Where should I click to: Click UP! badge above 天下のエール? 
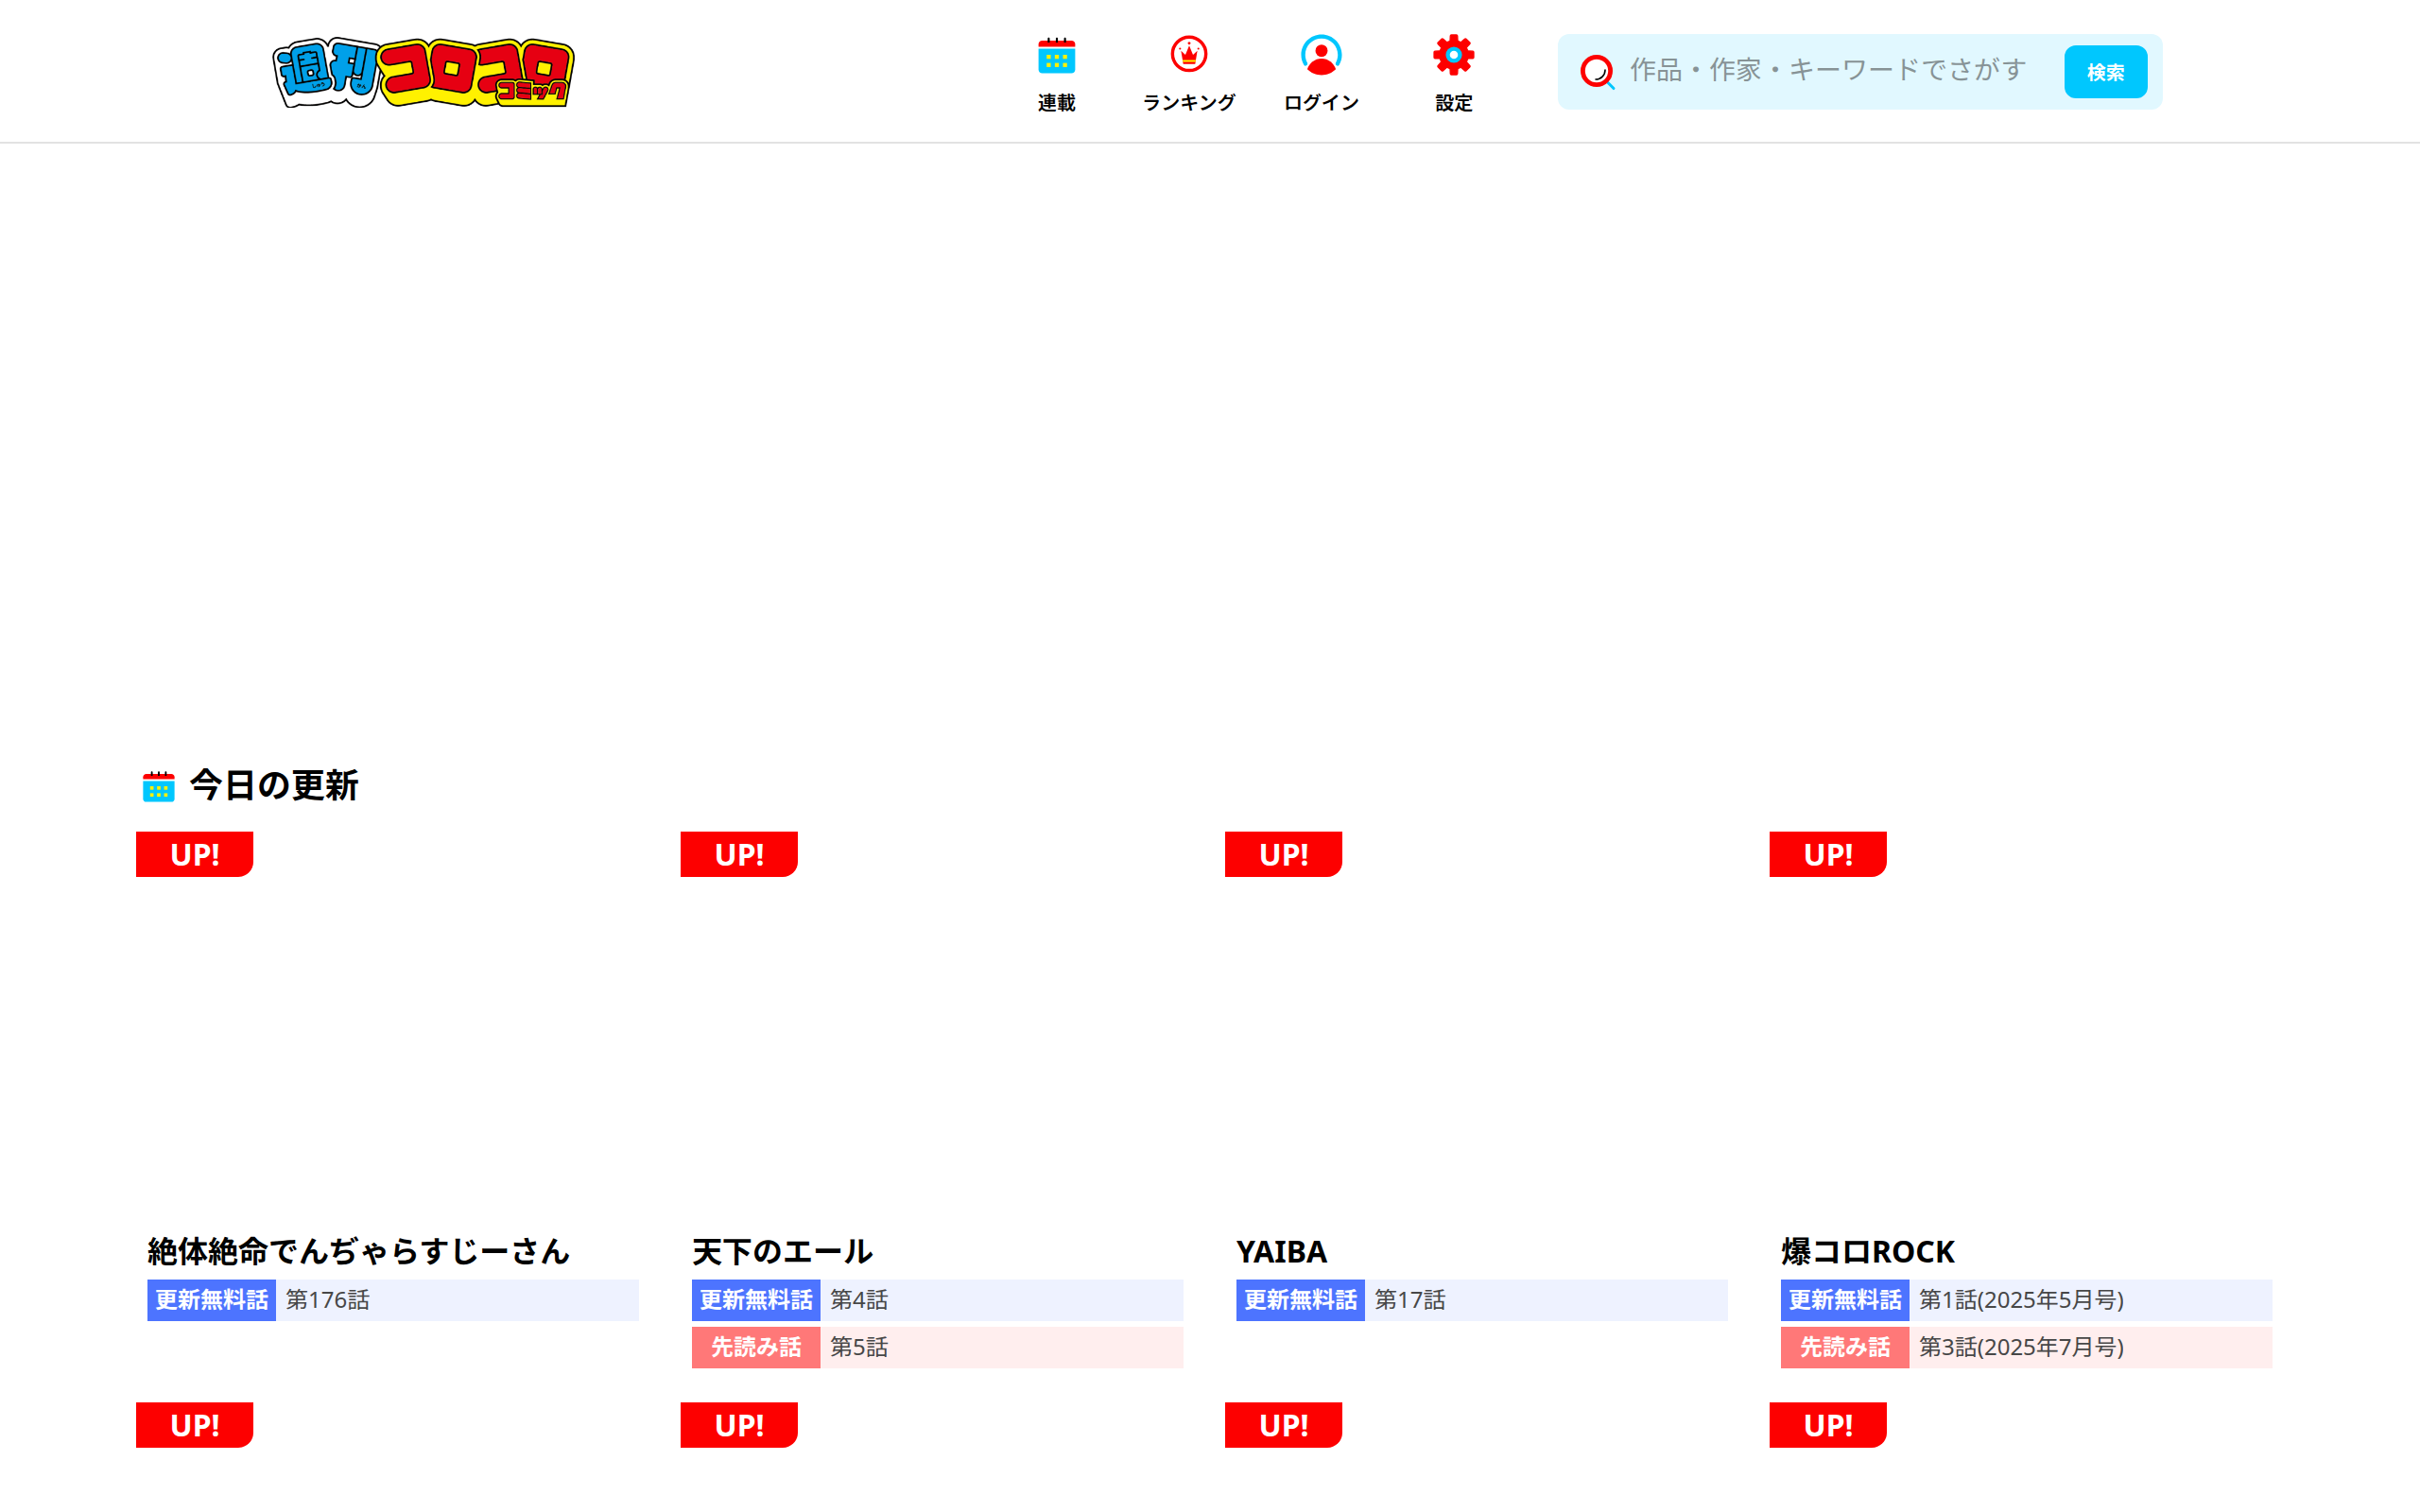point(739,854)
